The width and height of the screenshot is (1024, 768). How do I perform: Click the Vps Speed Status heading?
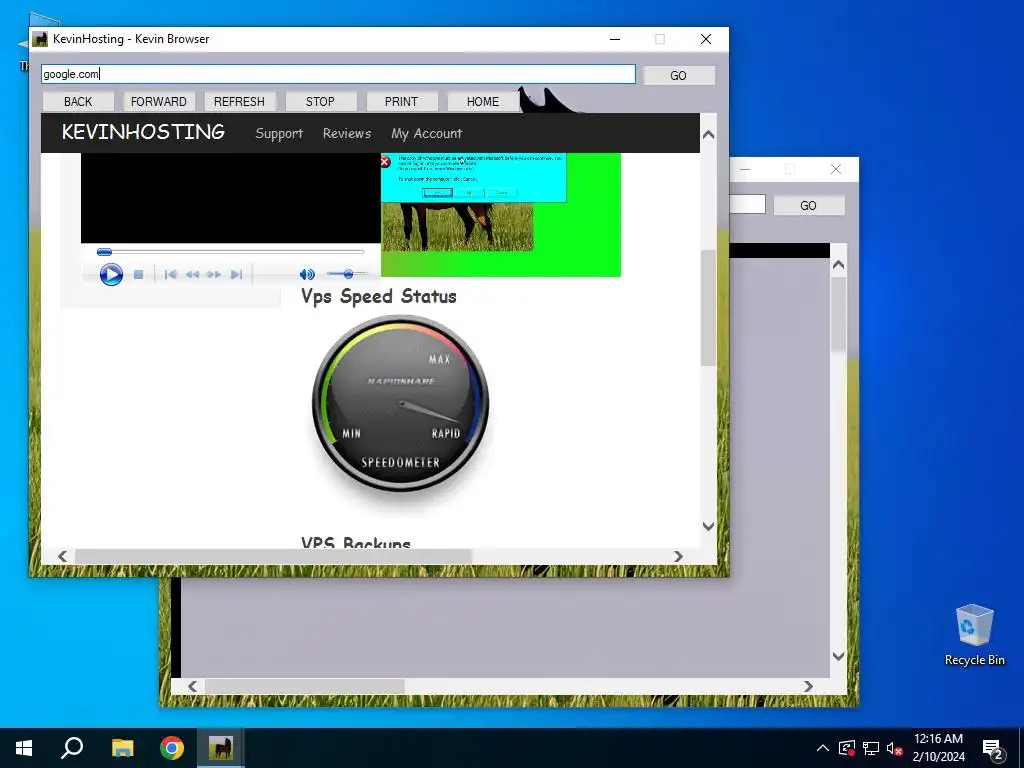point(378,296)
